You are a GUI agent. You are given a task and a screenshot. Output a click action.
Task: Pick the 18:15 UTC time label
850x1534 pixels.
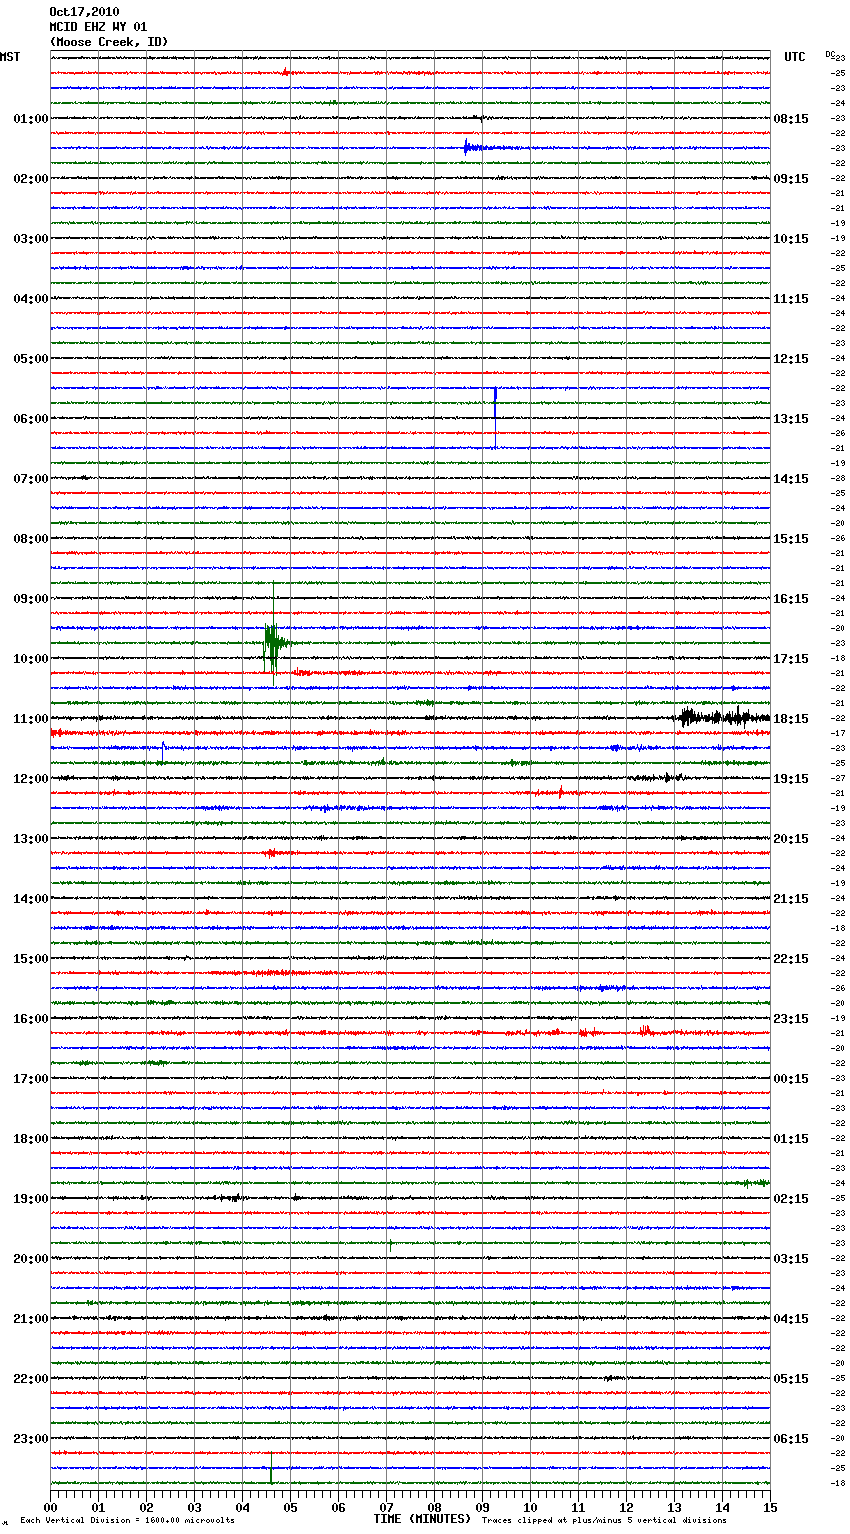(791, 718)
